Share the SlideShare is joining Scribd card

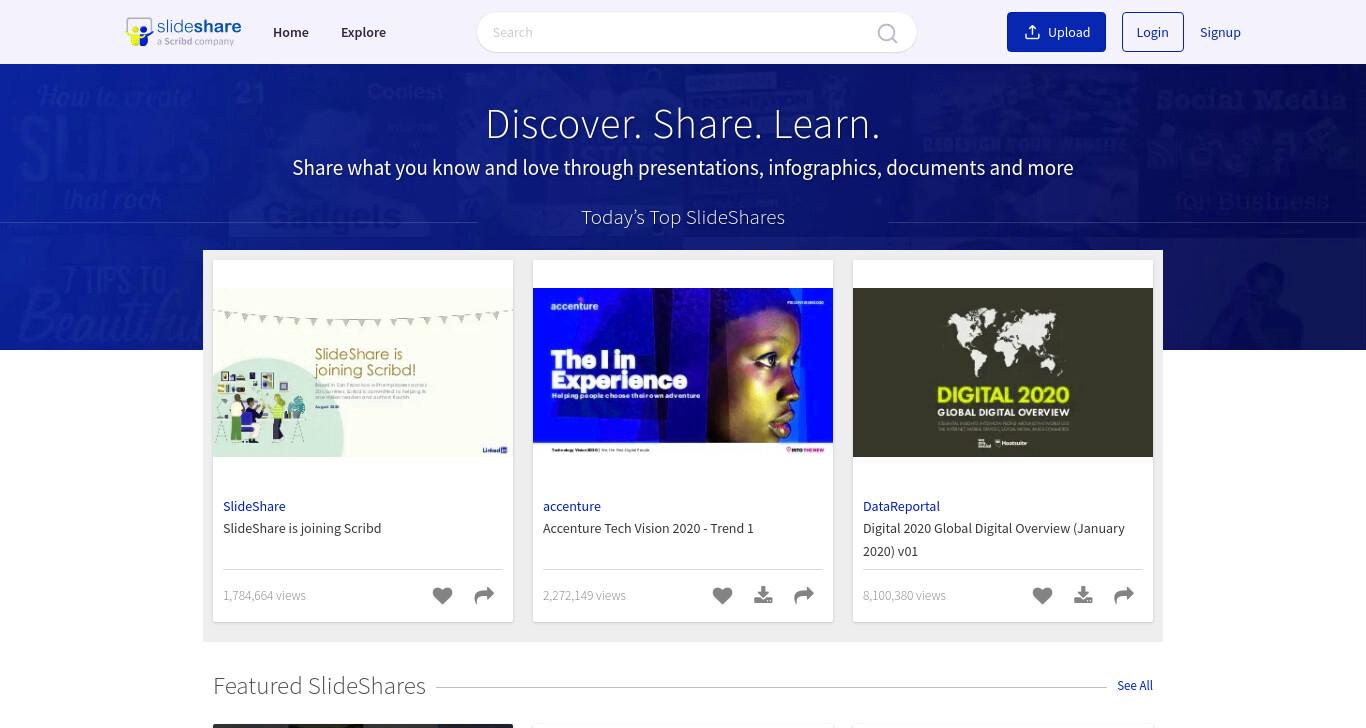[x=484, y=596]
